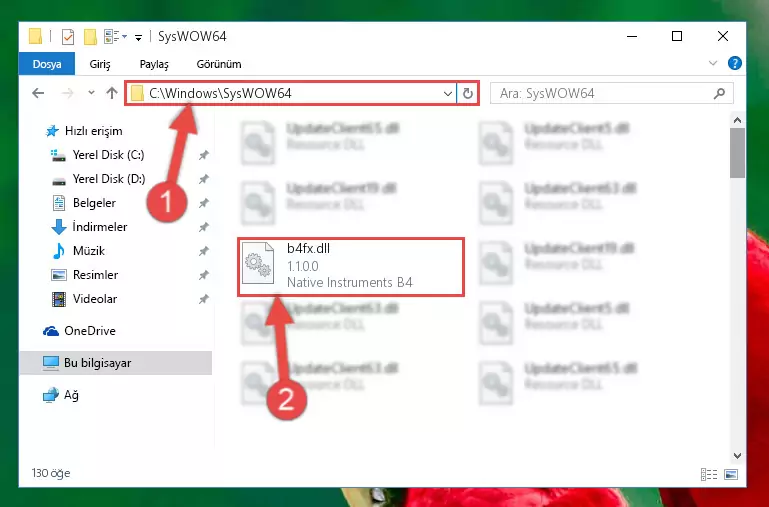Maximize the SysWOW64 window

677,36
